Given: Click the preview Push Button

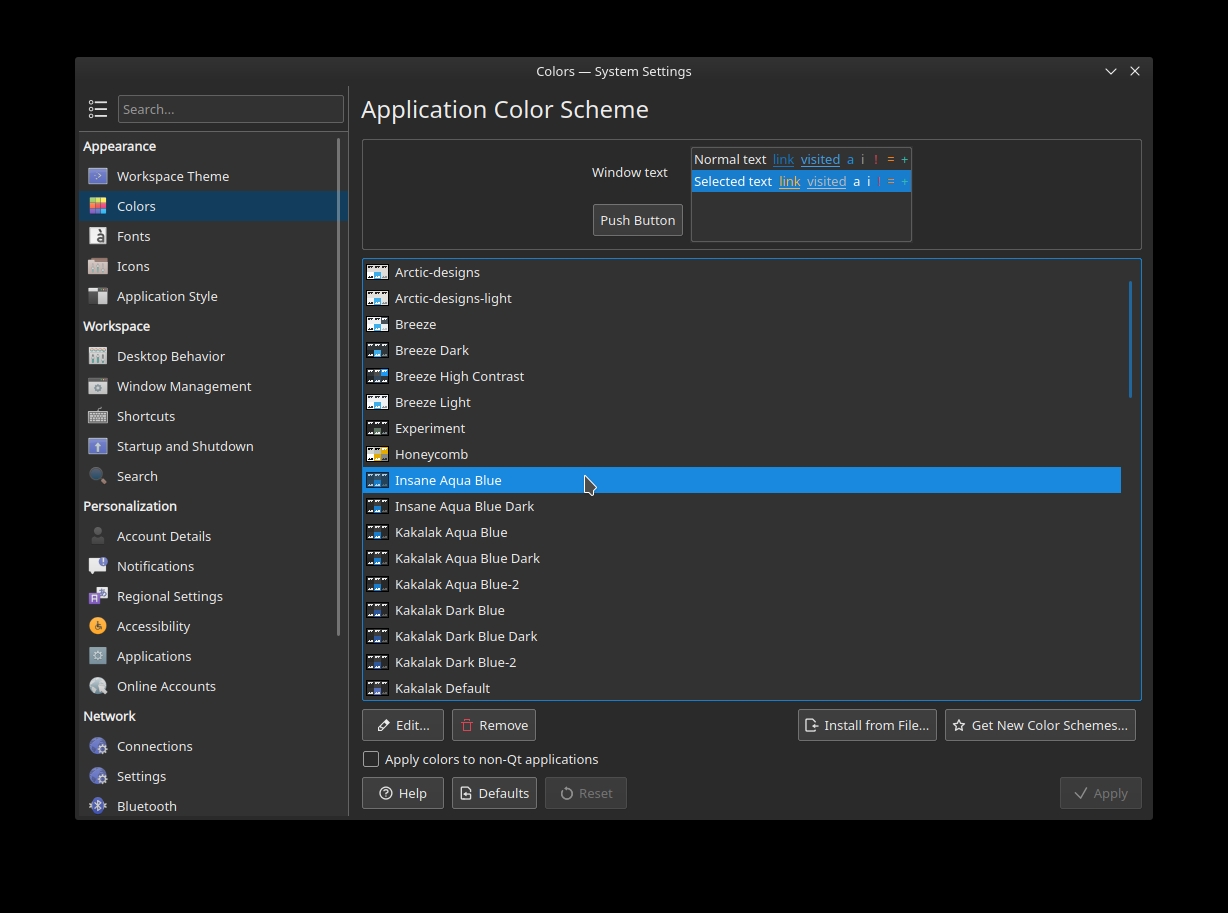Looking at the screenshot, I should [638, 220].
